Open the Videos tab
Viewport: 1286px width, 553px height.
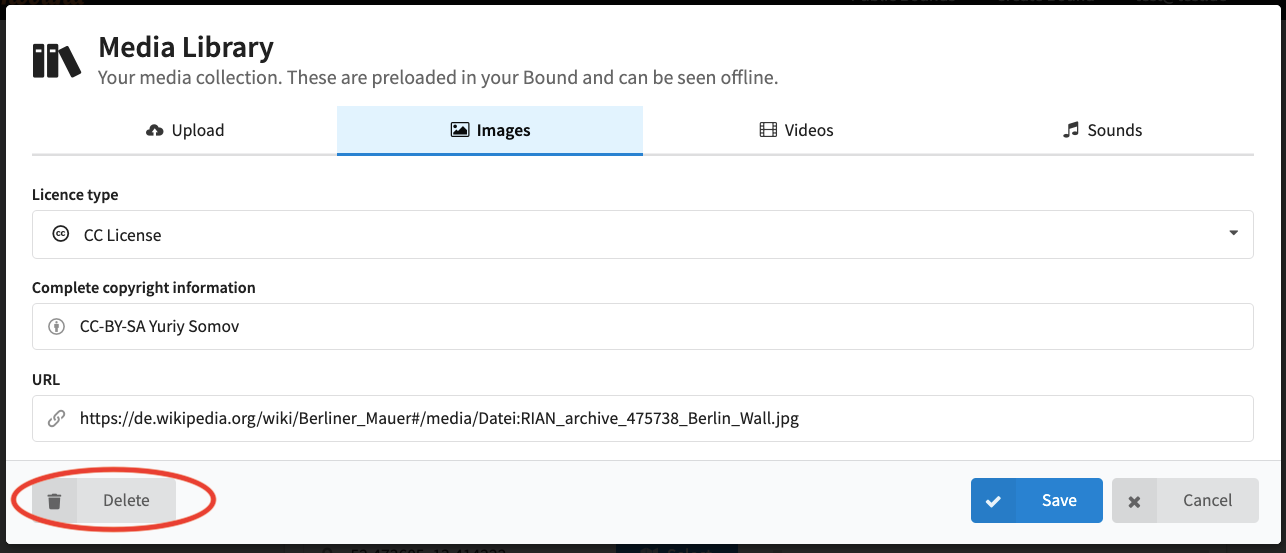(796, 130)
